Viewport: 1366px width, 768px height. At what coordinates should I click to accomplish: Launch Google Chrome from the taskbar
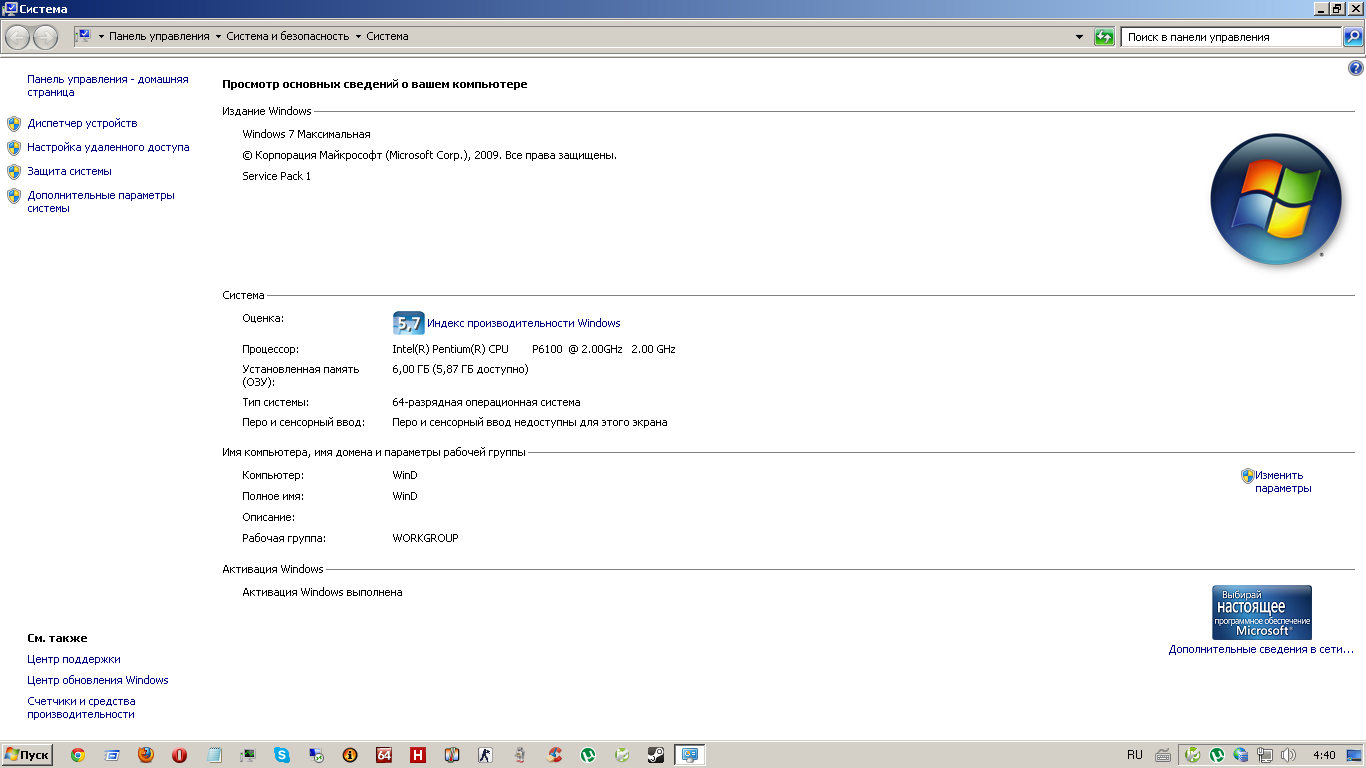pos(78,755)
